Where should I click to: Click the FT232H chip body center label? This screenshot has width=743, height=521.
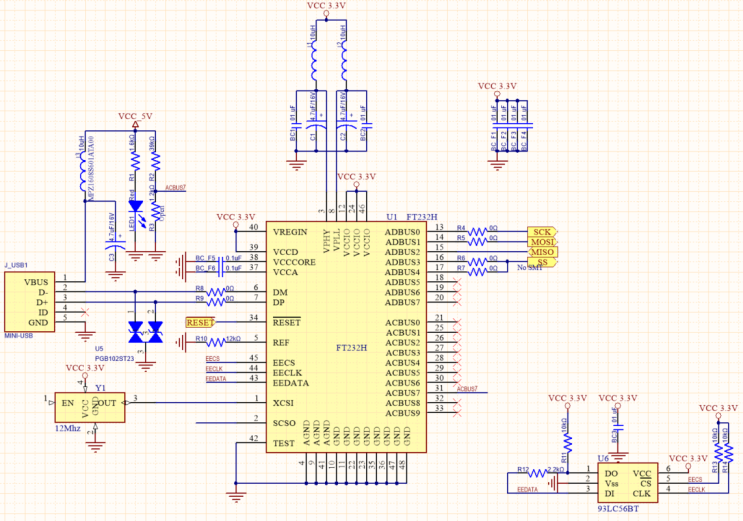click(351, 347)
